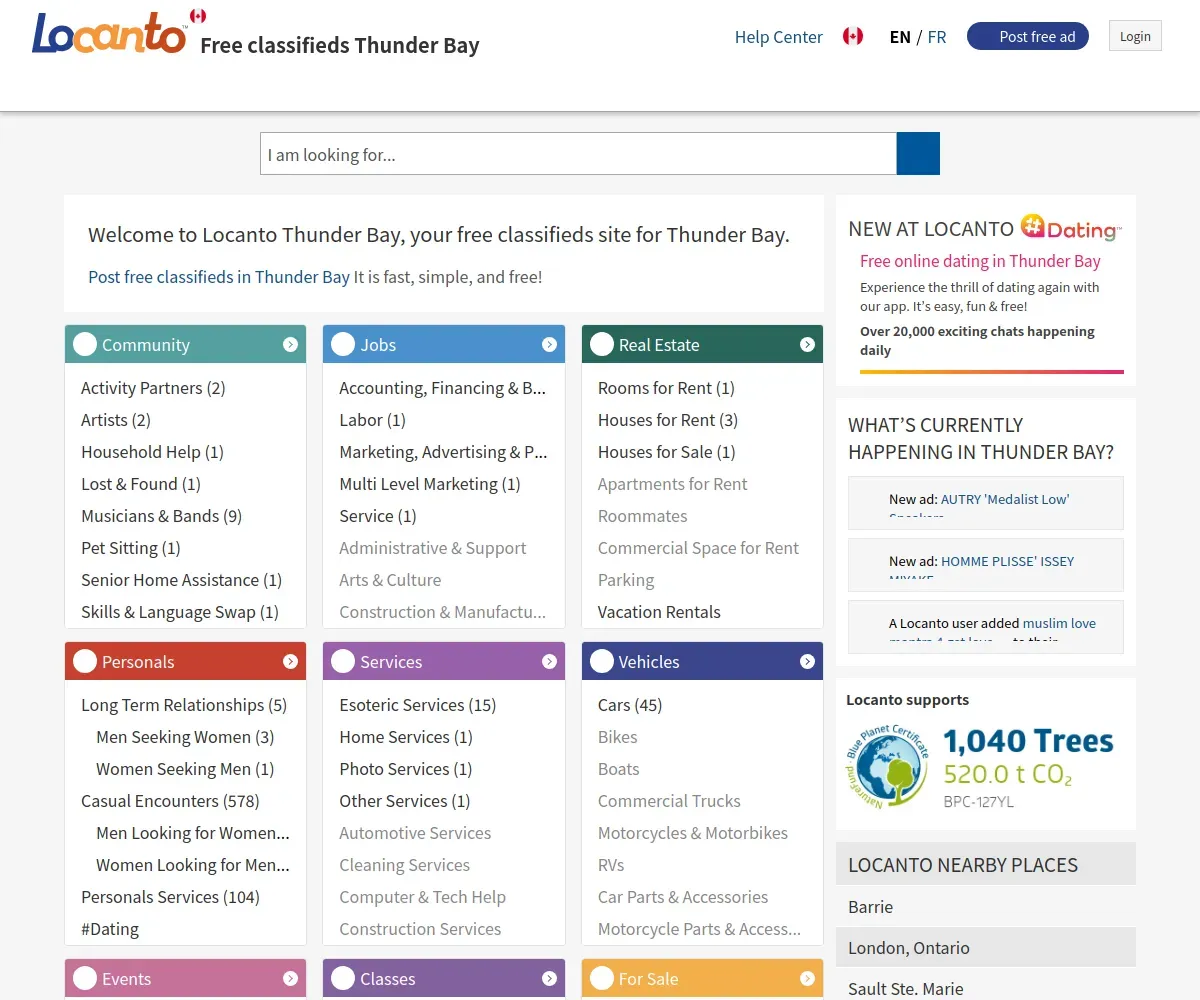Open the Jobs category header
The height and width of the screenshot is (1000, 1200).
point(444,344)
